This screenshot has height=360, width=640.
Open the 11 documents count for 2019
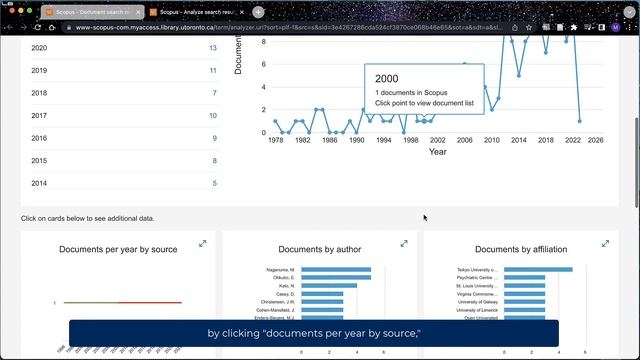pos(213,70)
